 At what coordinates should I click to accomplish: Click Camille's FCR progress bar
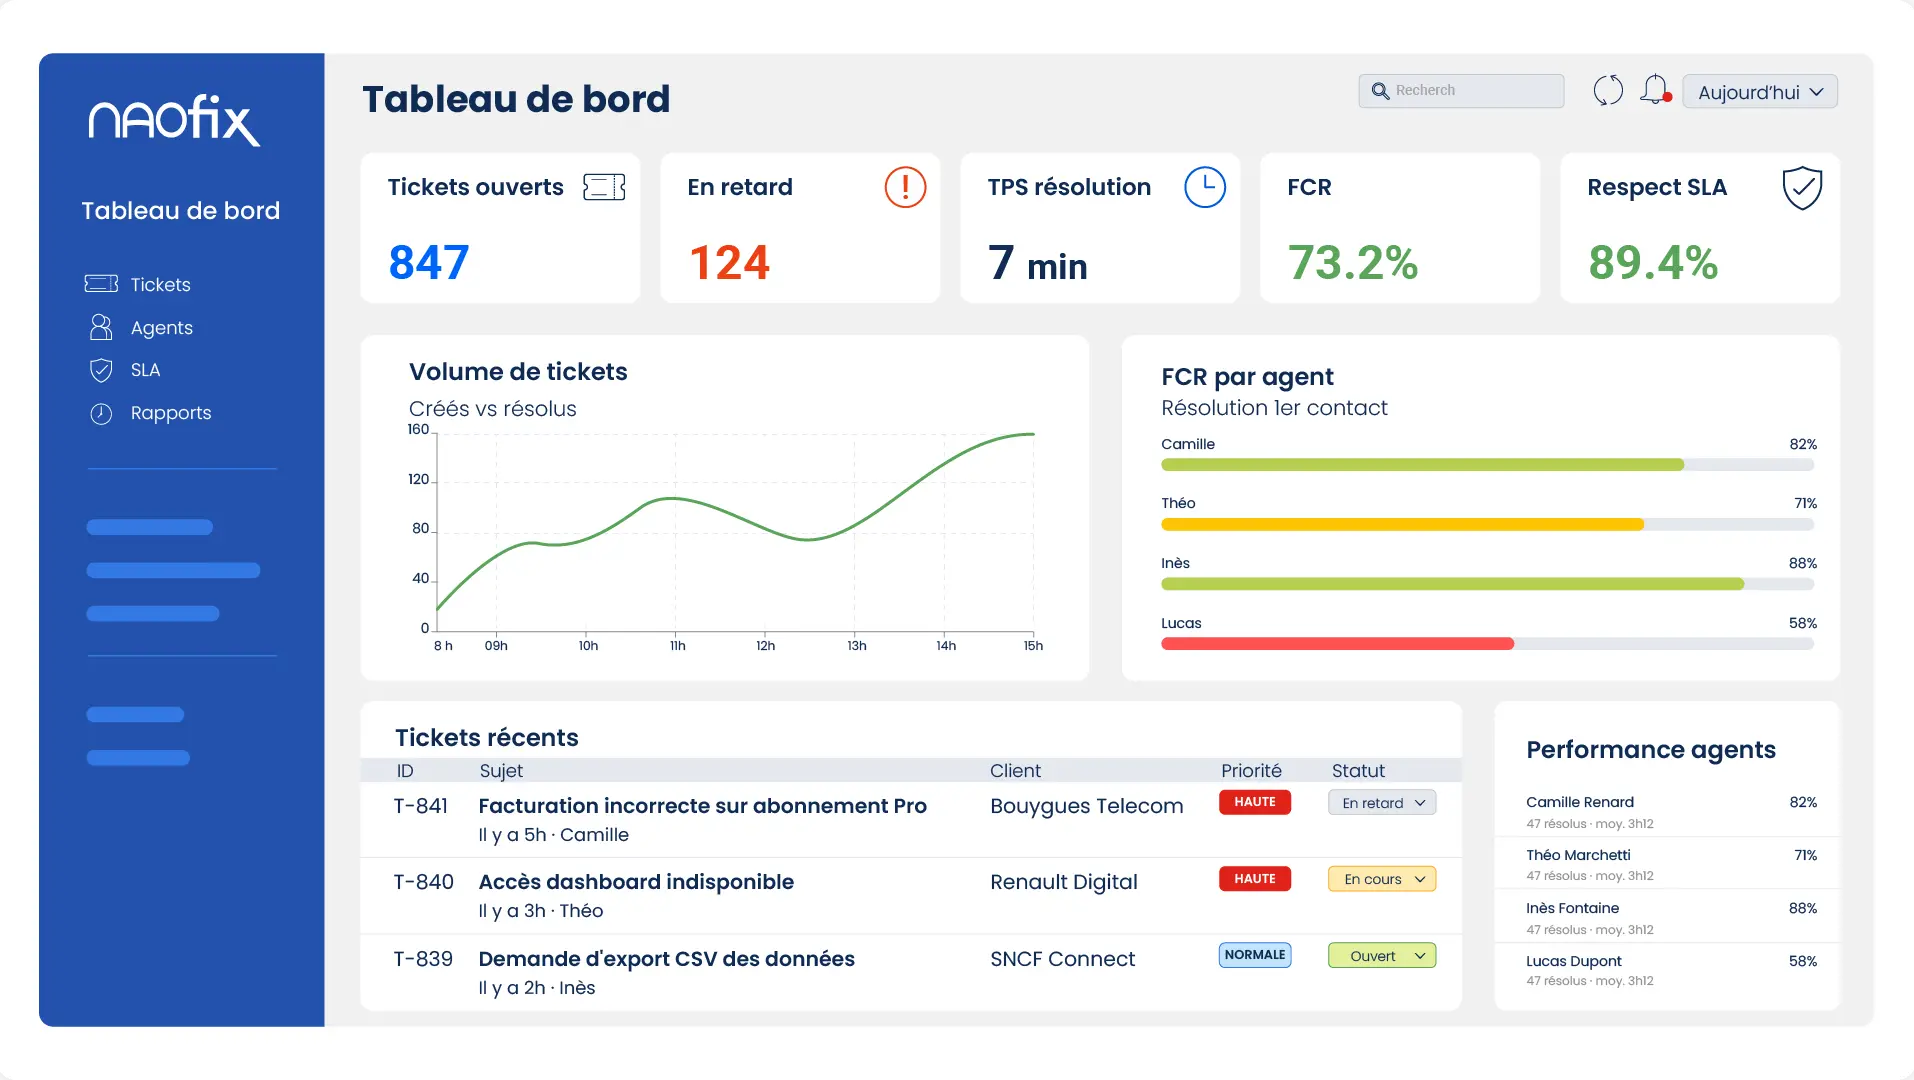(1487, 465)
